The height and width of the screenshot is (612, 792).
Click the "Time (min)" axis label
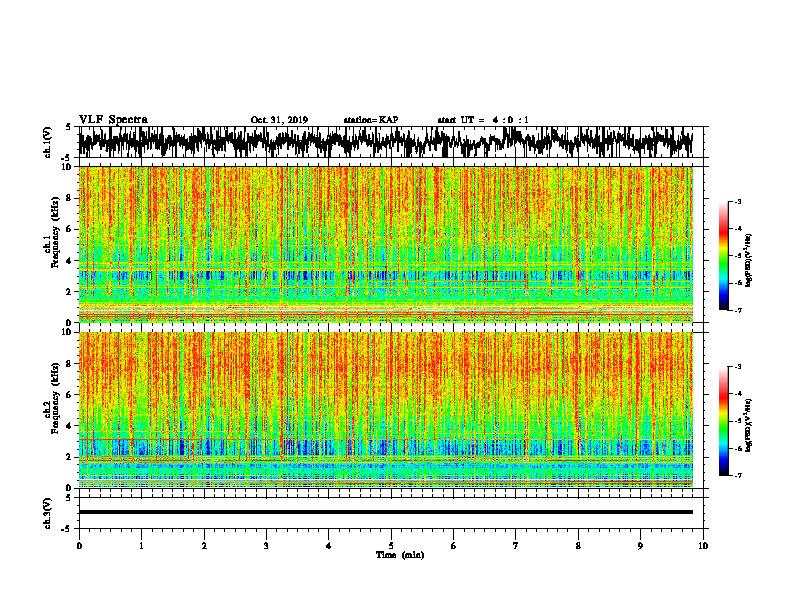tap(400, 555)
